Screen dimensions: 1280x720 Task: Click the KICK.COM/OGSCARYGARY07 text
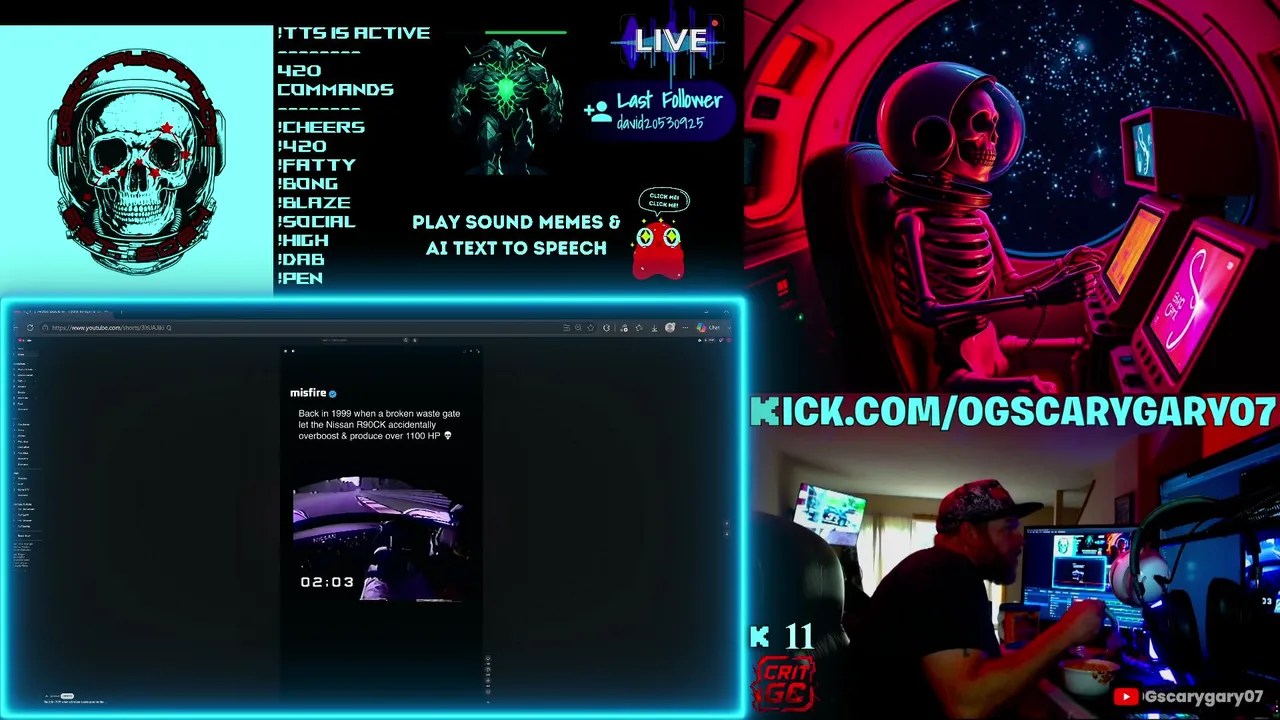coord(1013,412)
